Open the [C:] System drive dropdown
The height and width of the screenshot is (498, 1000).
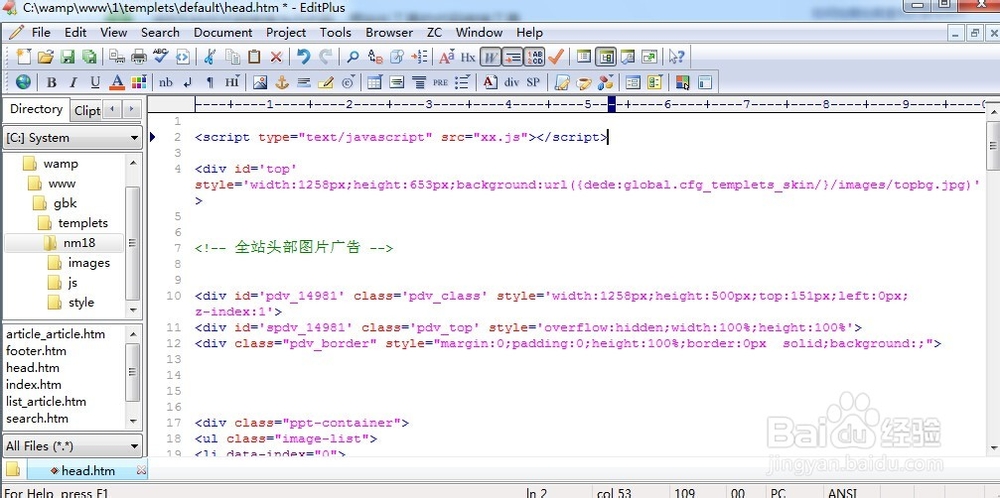[x=72, y=138]
